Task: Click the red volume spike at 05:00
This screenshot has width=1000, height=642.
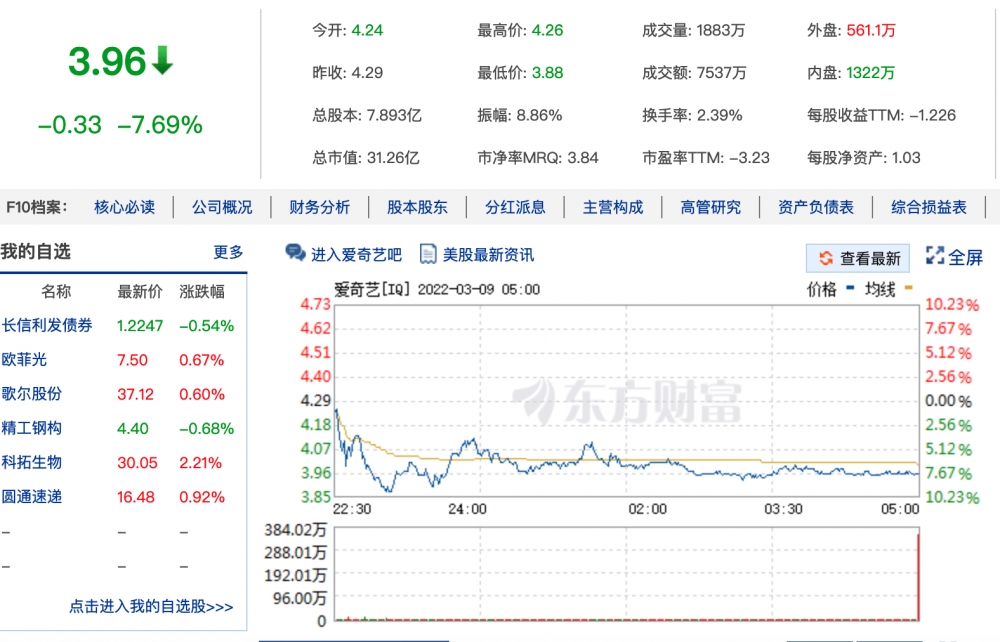Action: (918, 577)
